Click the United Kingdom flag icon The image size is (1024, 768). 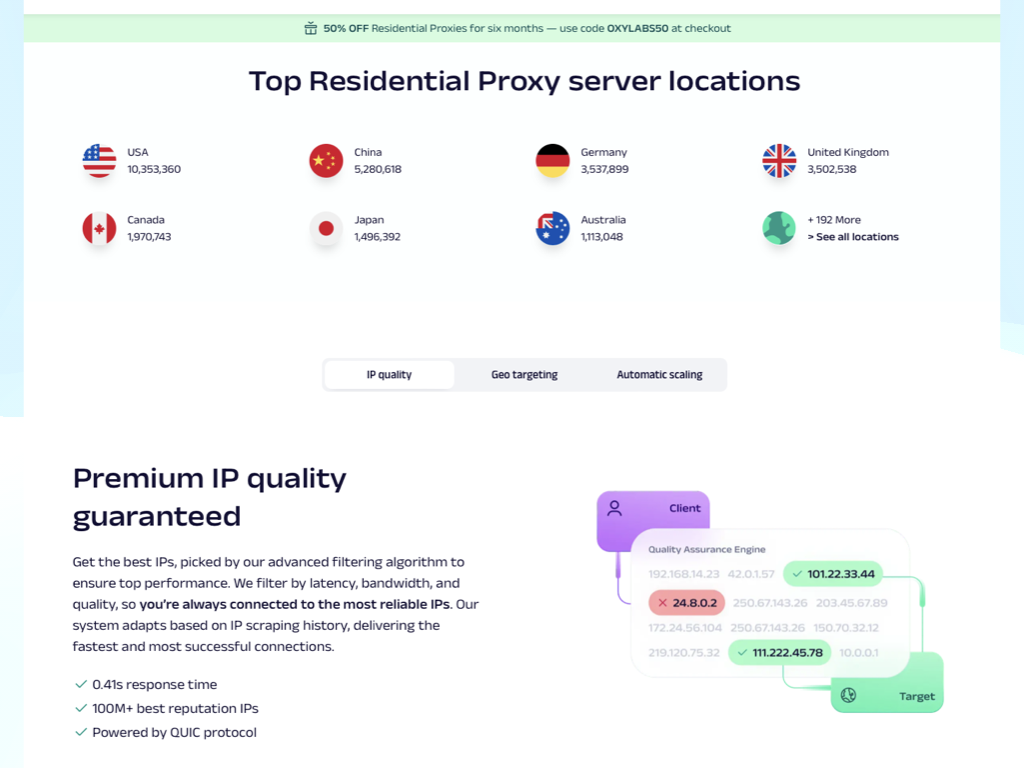(779, 161)
